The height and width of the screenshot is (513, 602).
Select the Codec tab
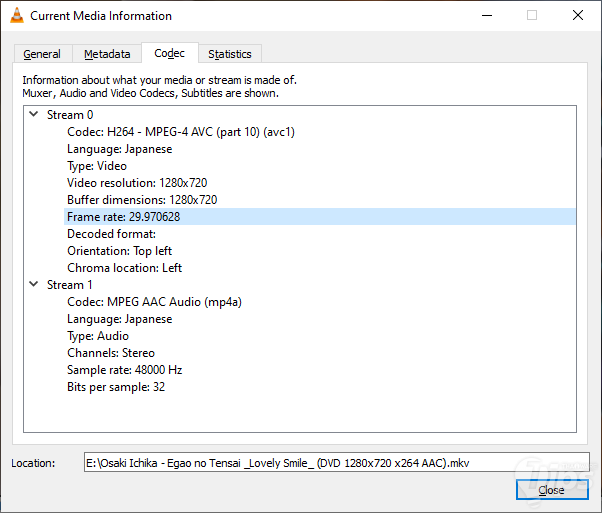tap(170, 53)
